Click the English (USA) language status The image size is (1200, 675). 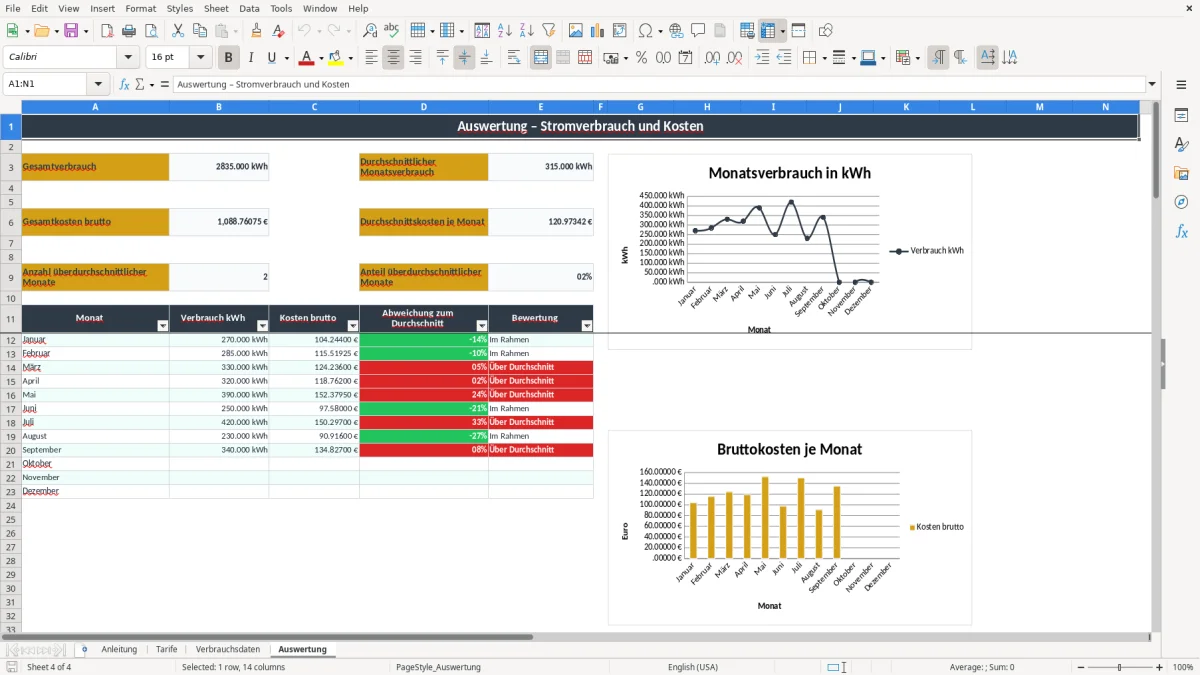(693, 667)
